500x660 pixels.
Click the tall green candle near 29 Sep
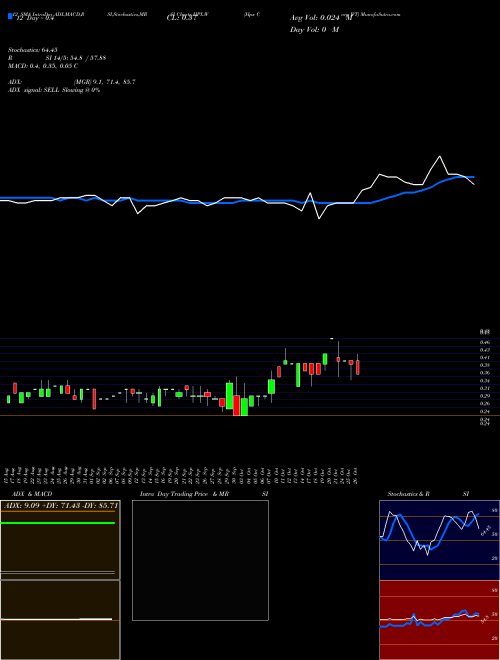point(229,396)
